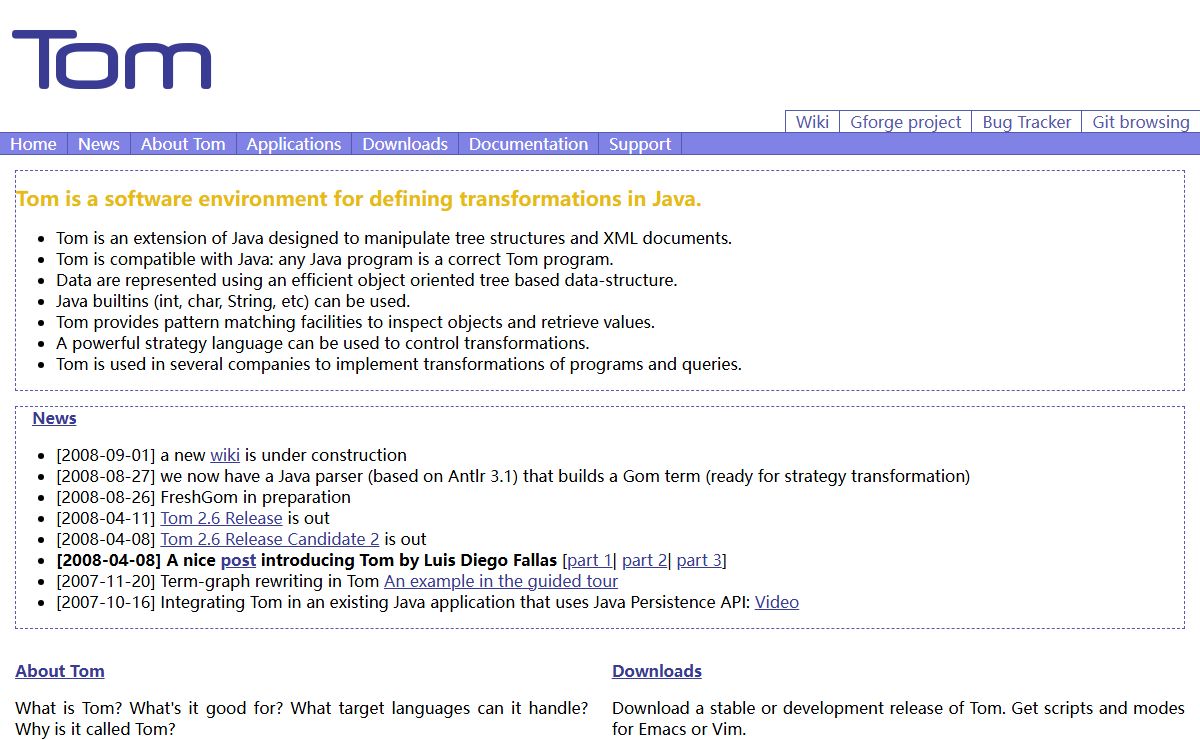Open the About Tom menu item
The width and height of the screenshot is (1200, 740).
pyautogui.click(x=183, y=144)
